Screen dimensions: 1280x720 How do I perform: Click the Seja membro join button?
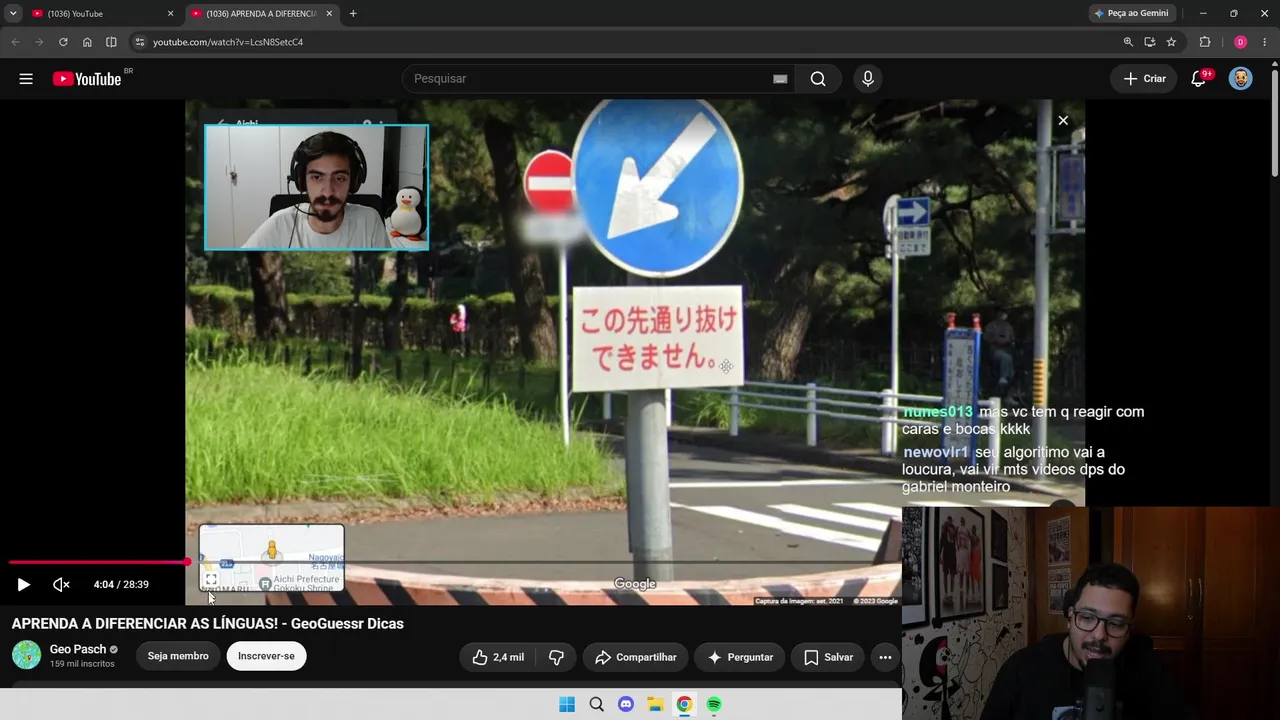pyautogui.click(x=178, y=656)
